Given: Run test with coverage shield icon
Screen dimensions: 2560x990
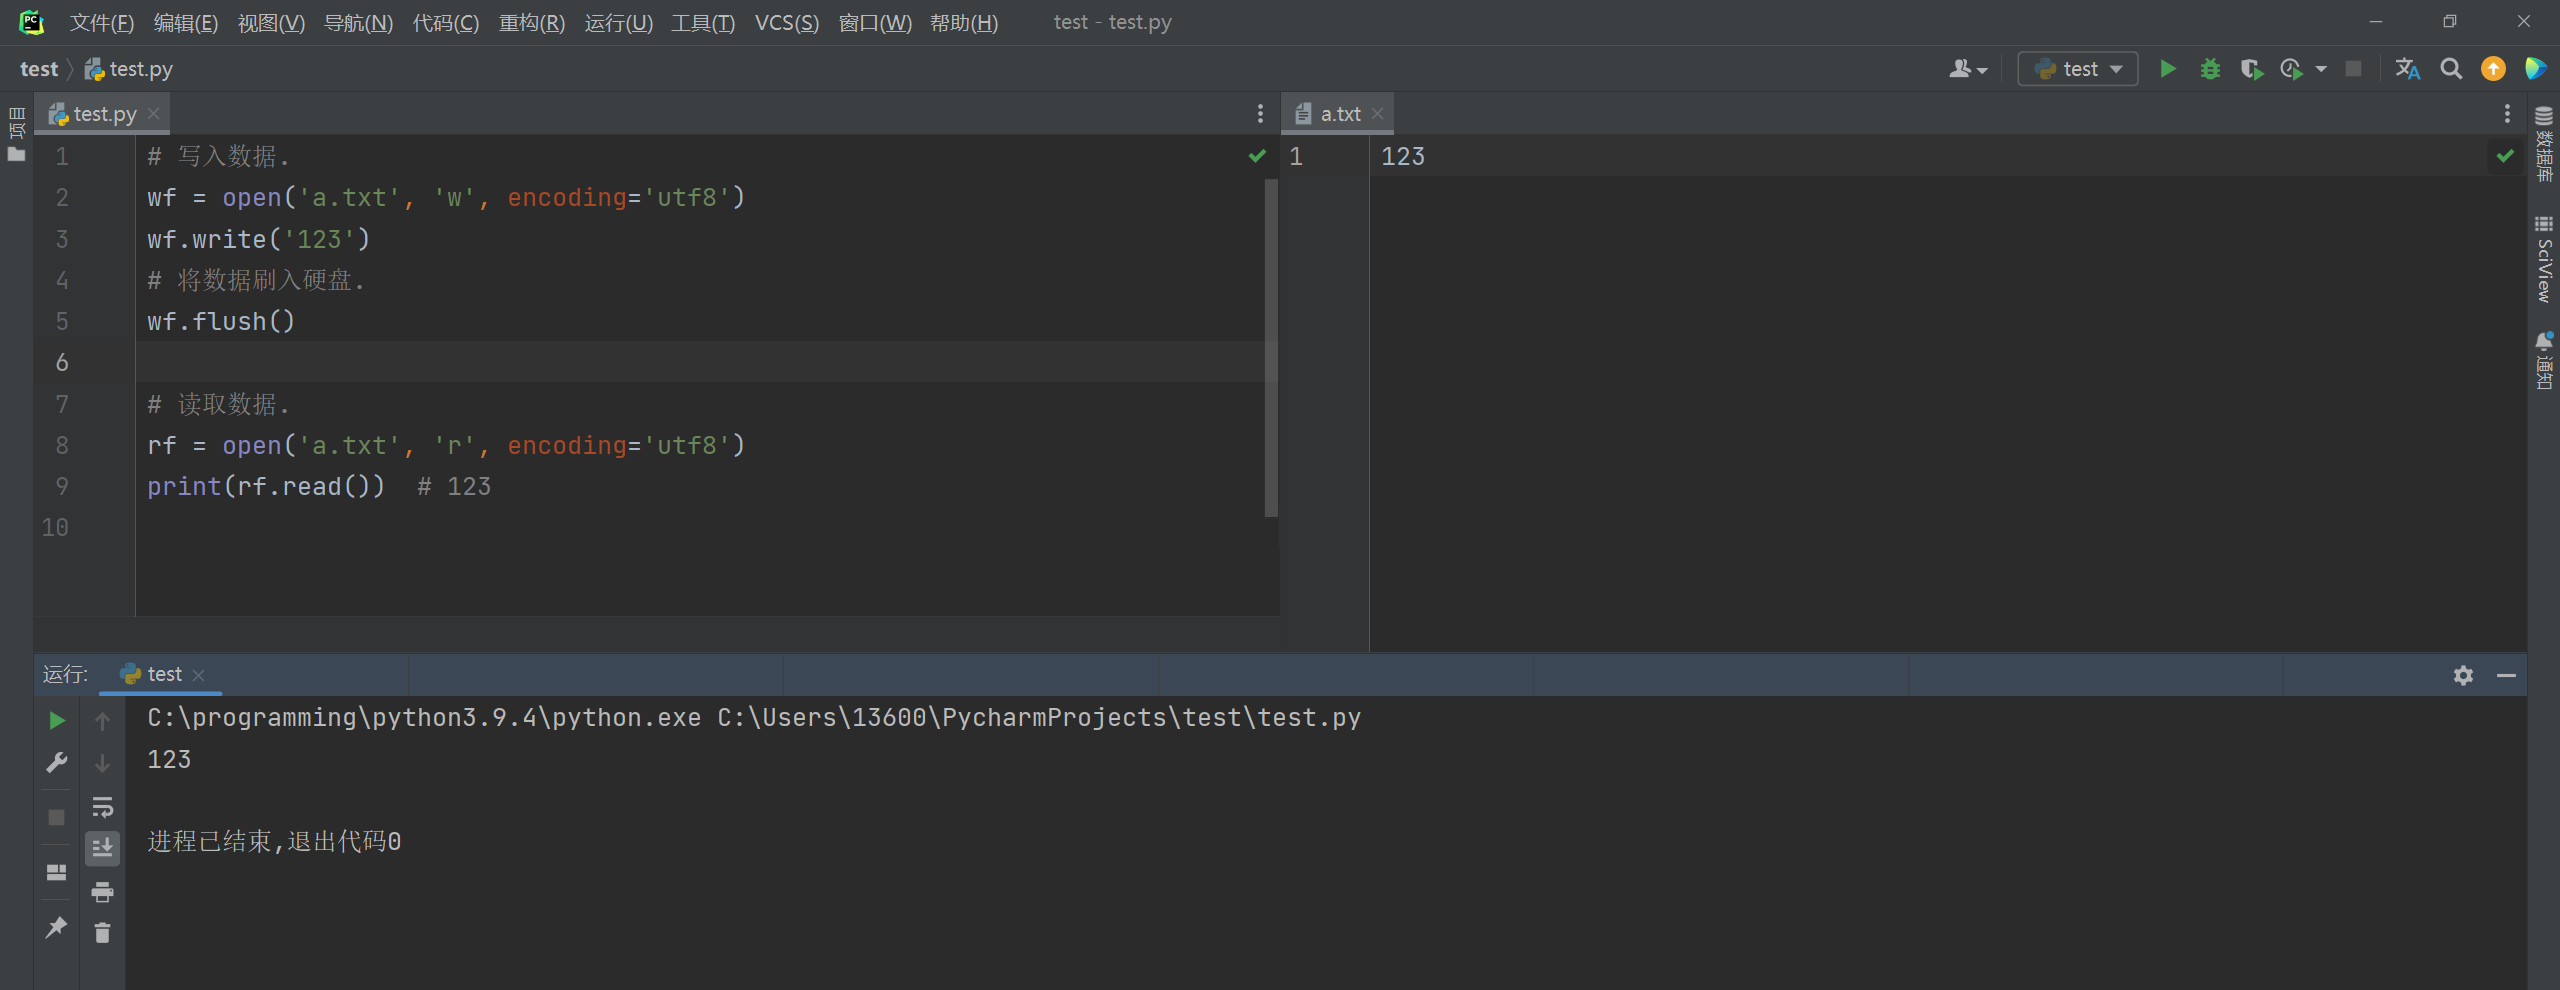Looking at the screenshot, I should (x=2251, y=69).
